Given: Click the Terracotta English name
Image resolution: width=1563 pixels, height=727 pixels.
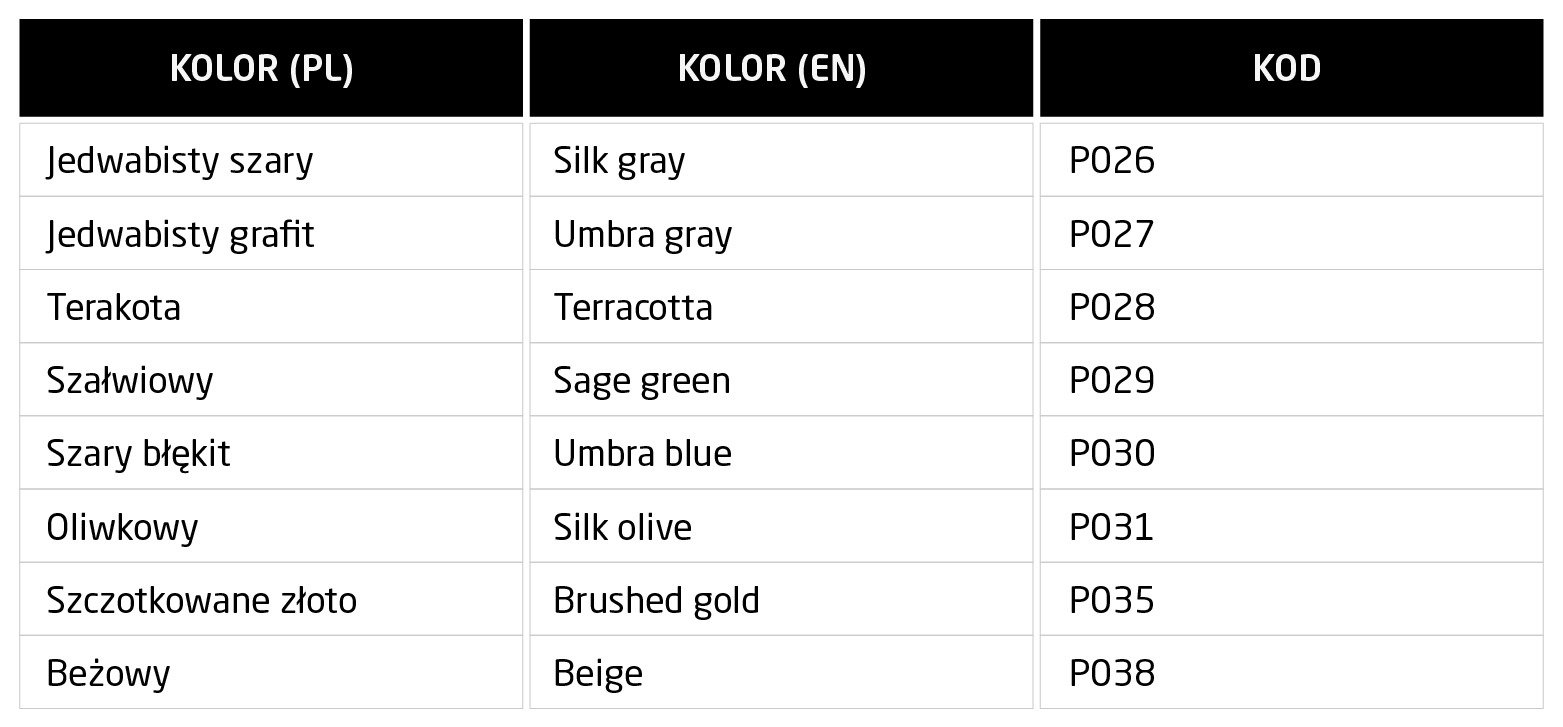Looking at the screenshot, I should 633,308.
